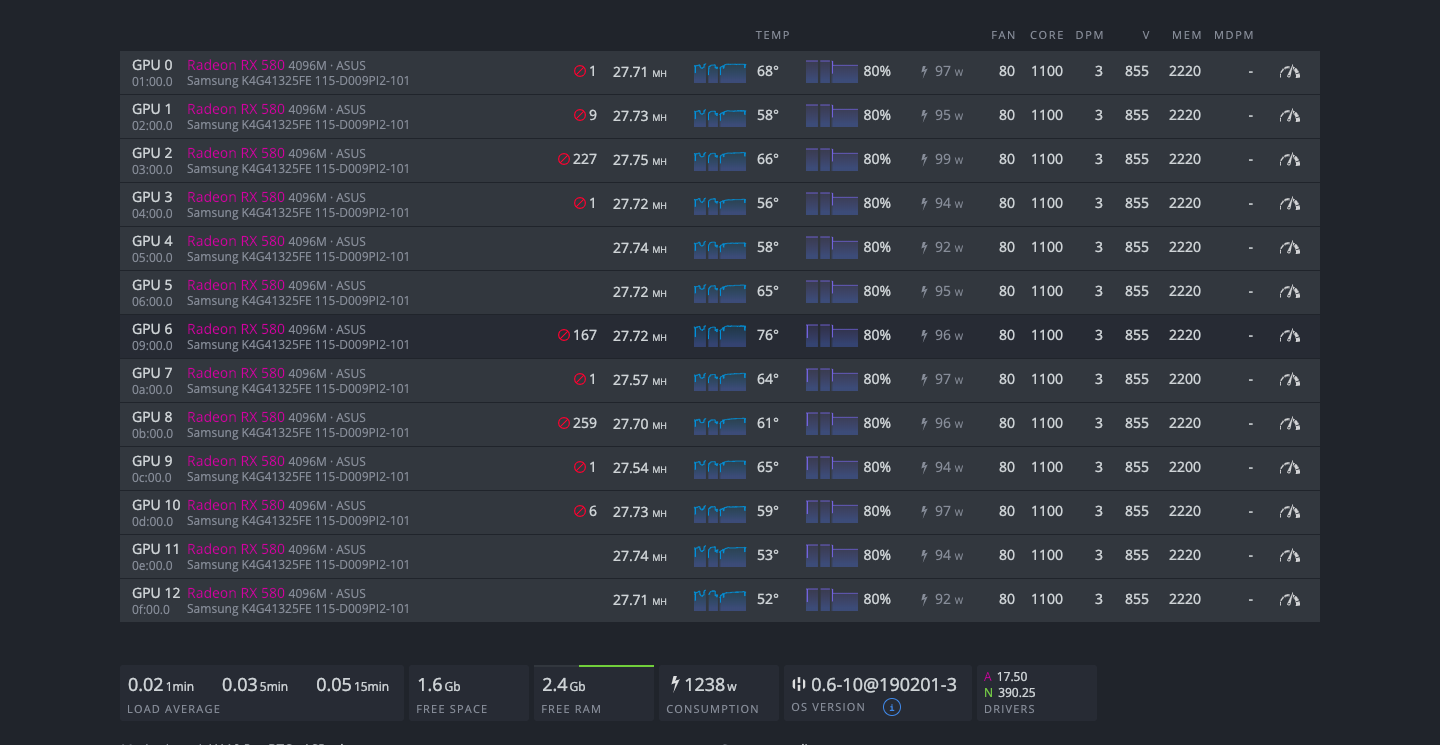Click the lightning icon in Consumption tile
The width and height of the screenshot is (1440, 745).
click(x=675, y=684)
